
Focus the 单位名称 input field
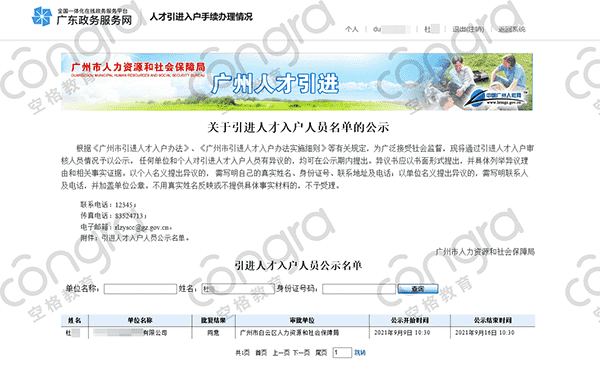point(140,289)
